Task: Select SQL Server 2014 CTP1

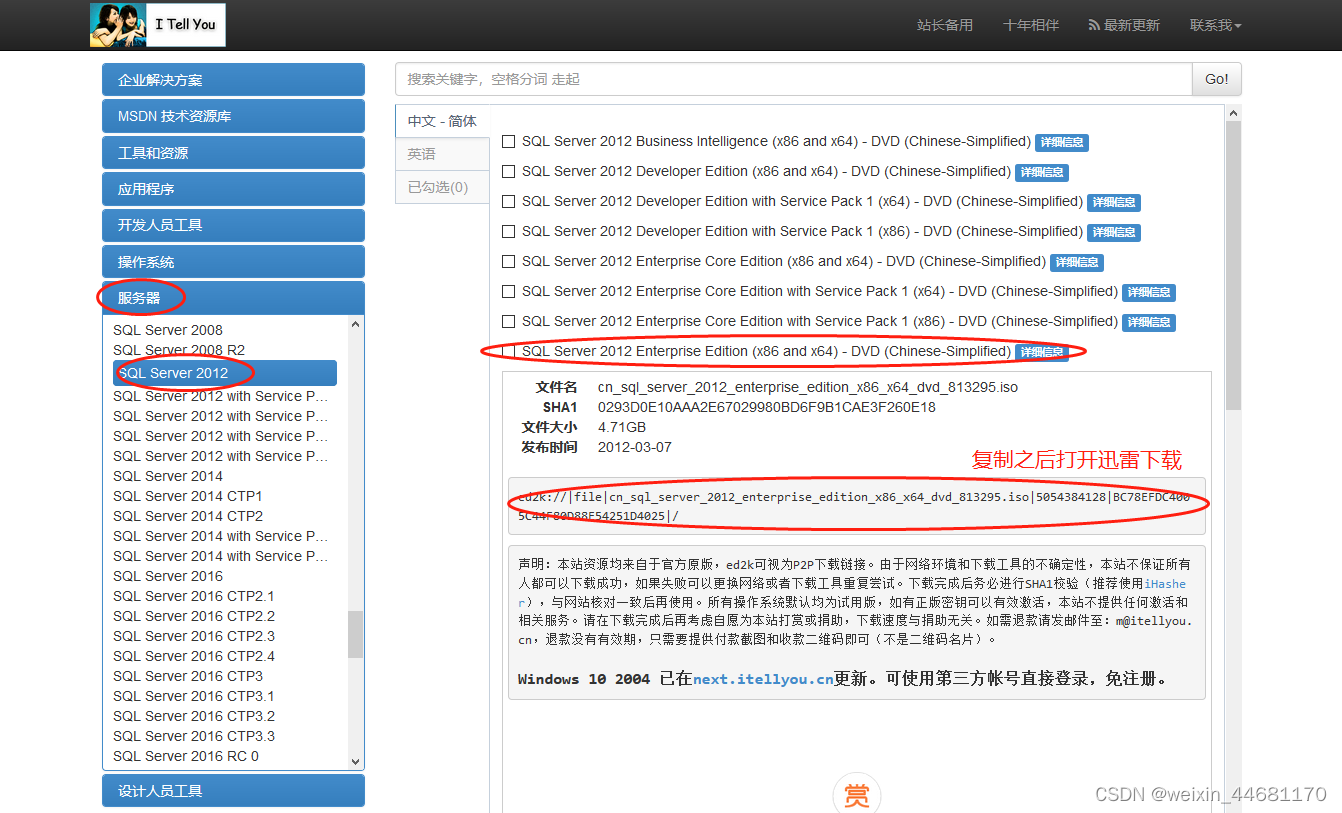Action: (x=188, y=496)
